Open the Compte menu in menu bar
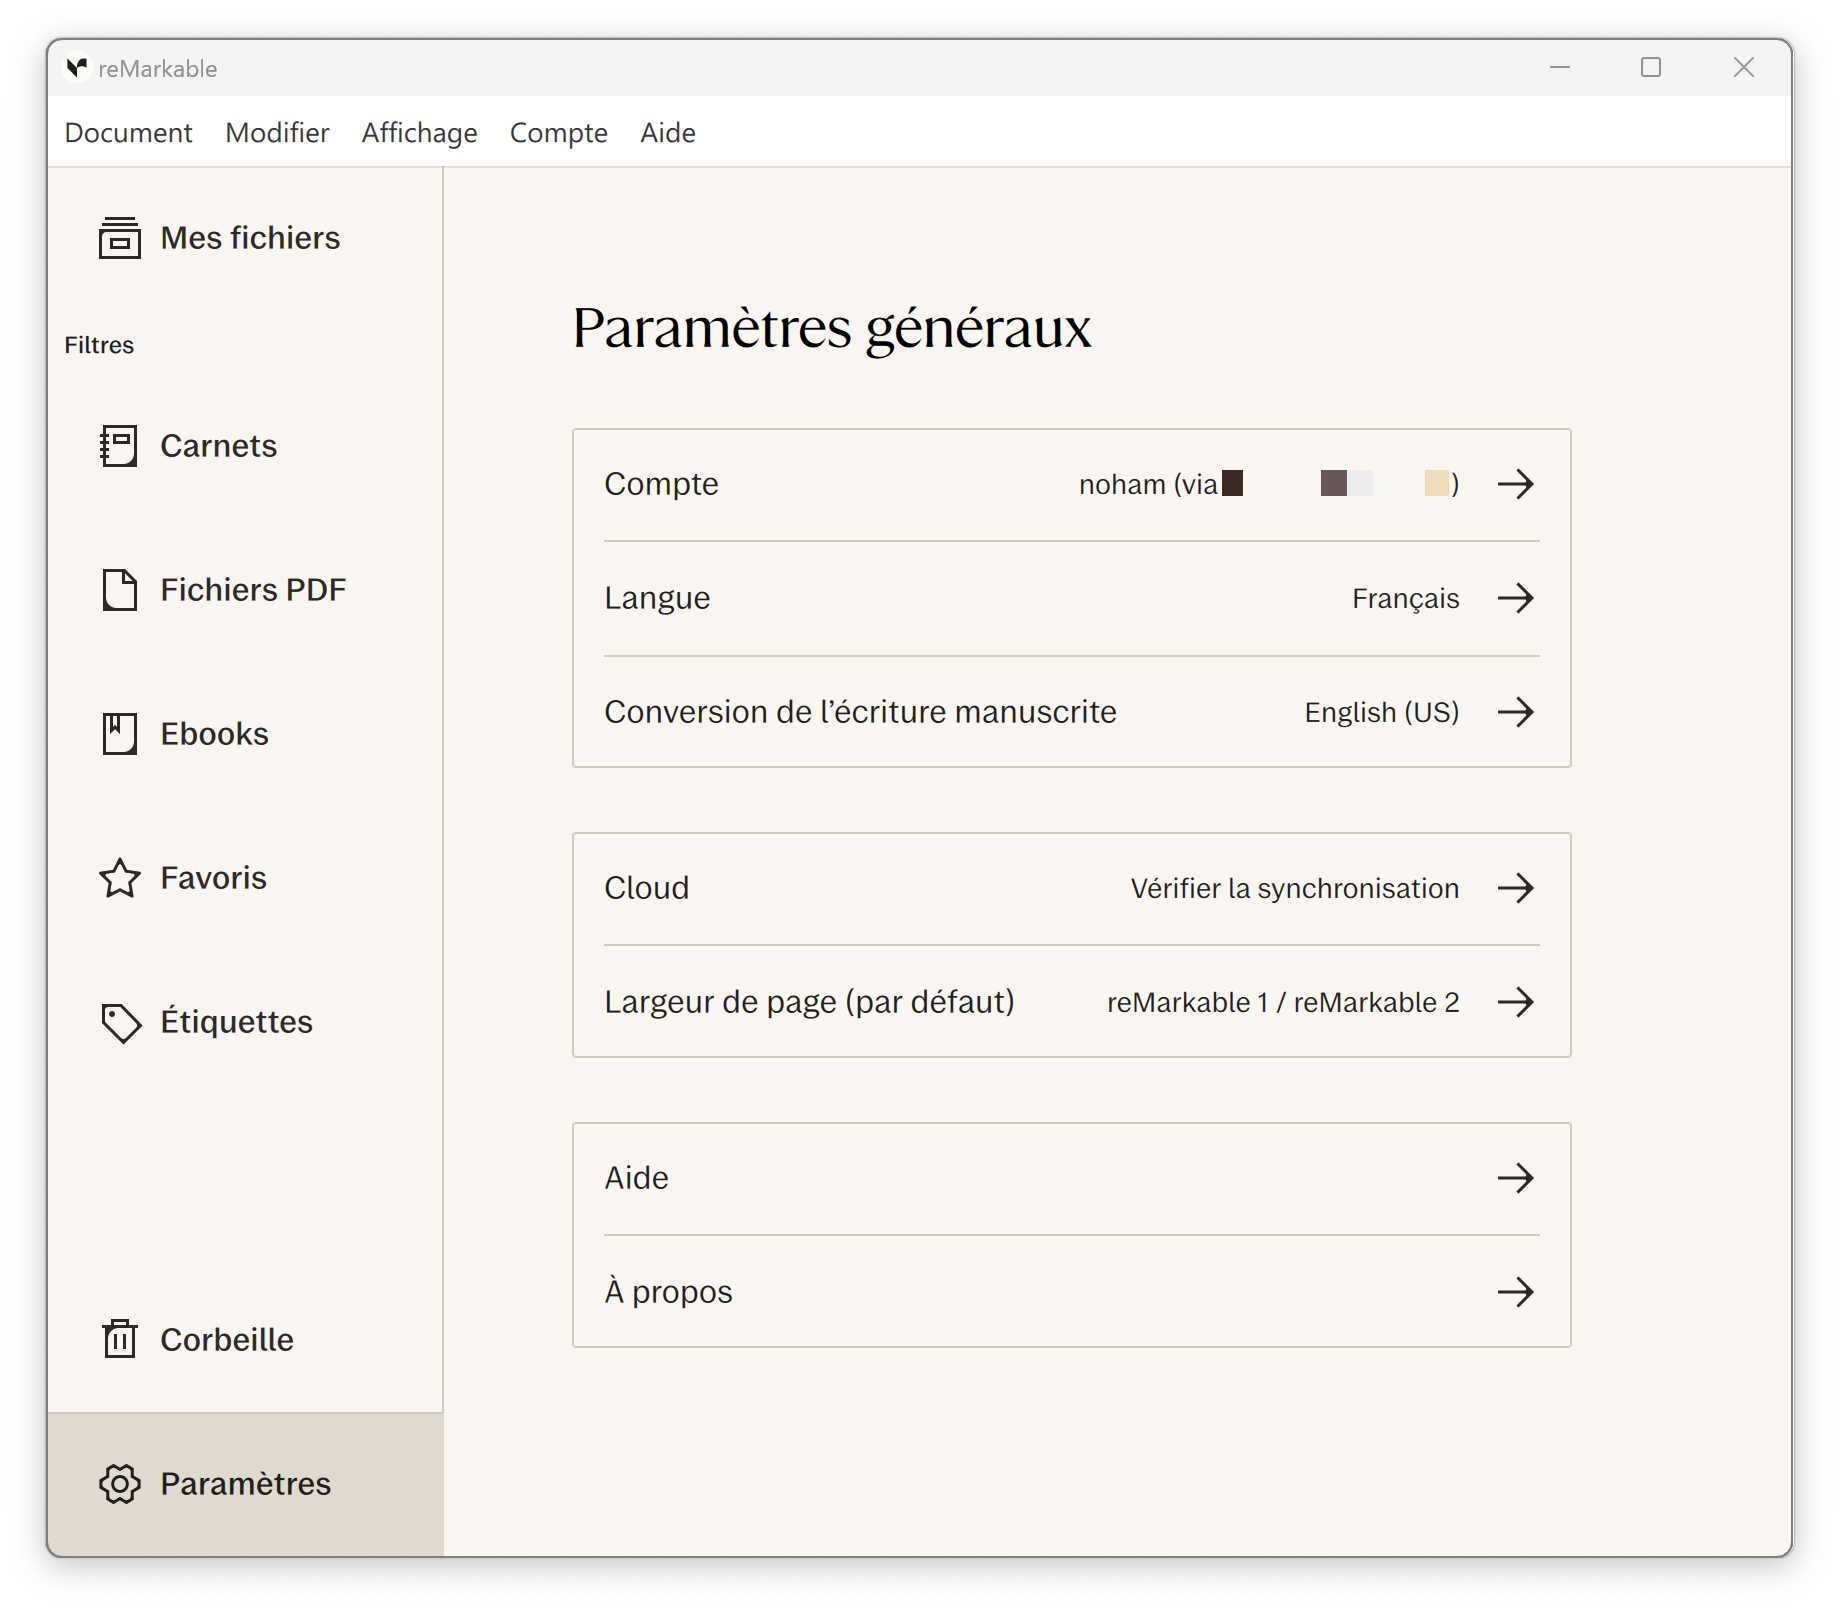Viewport: 1840px width, 1612px height. pos(558,133)
